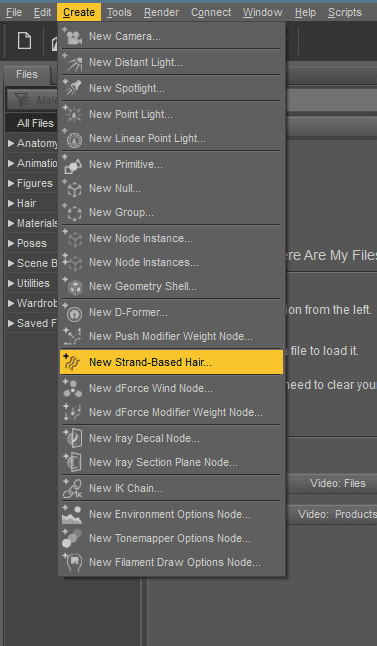The height and width of the screenshot is (646, 377).
Task: Open the Scripts menu
Action: pos(345,12)
